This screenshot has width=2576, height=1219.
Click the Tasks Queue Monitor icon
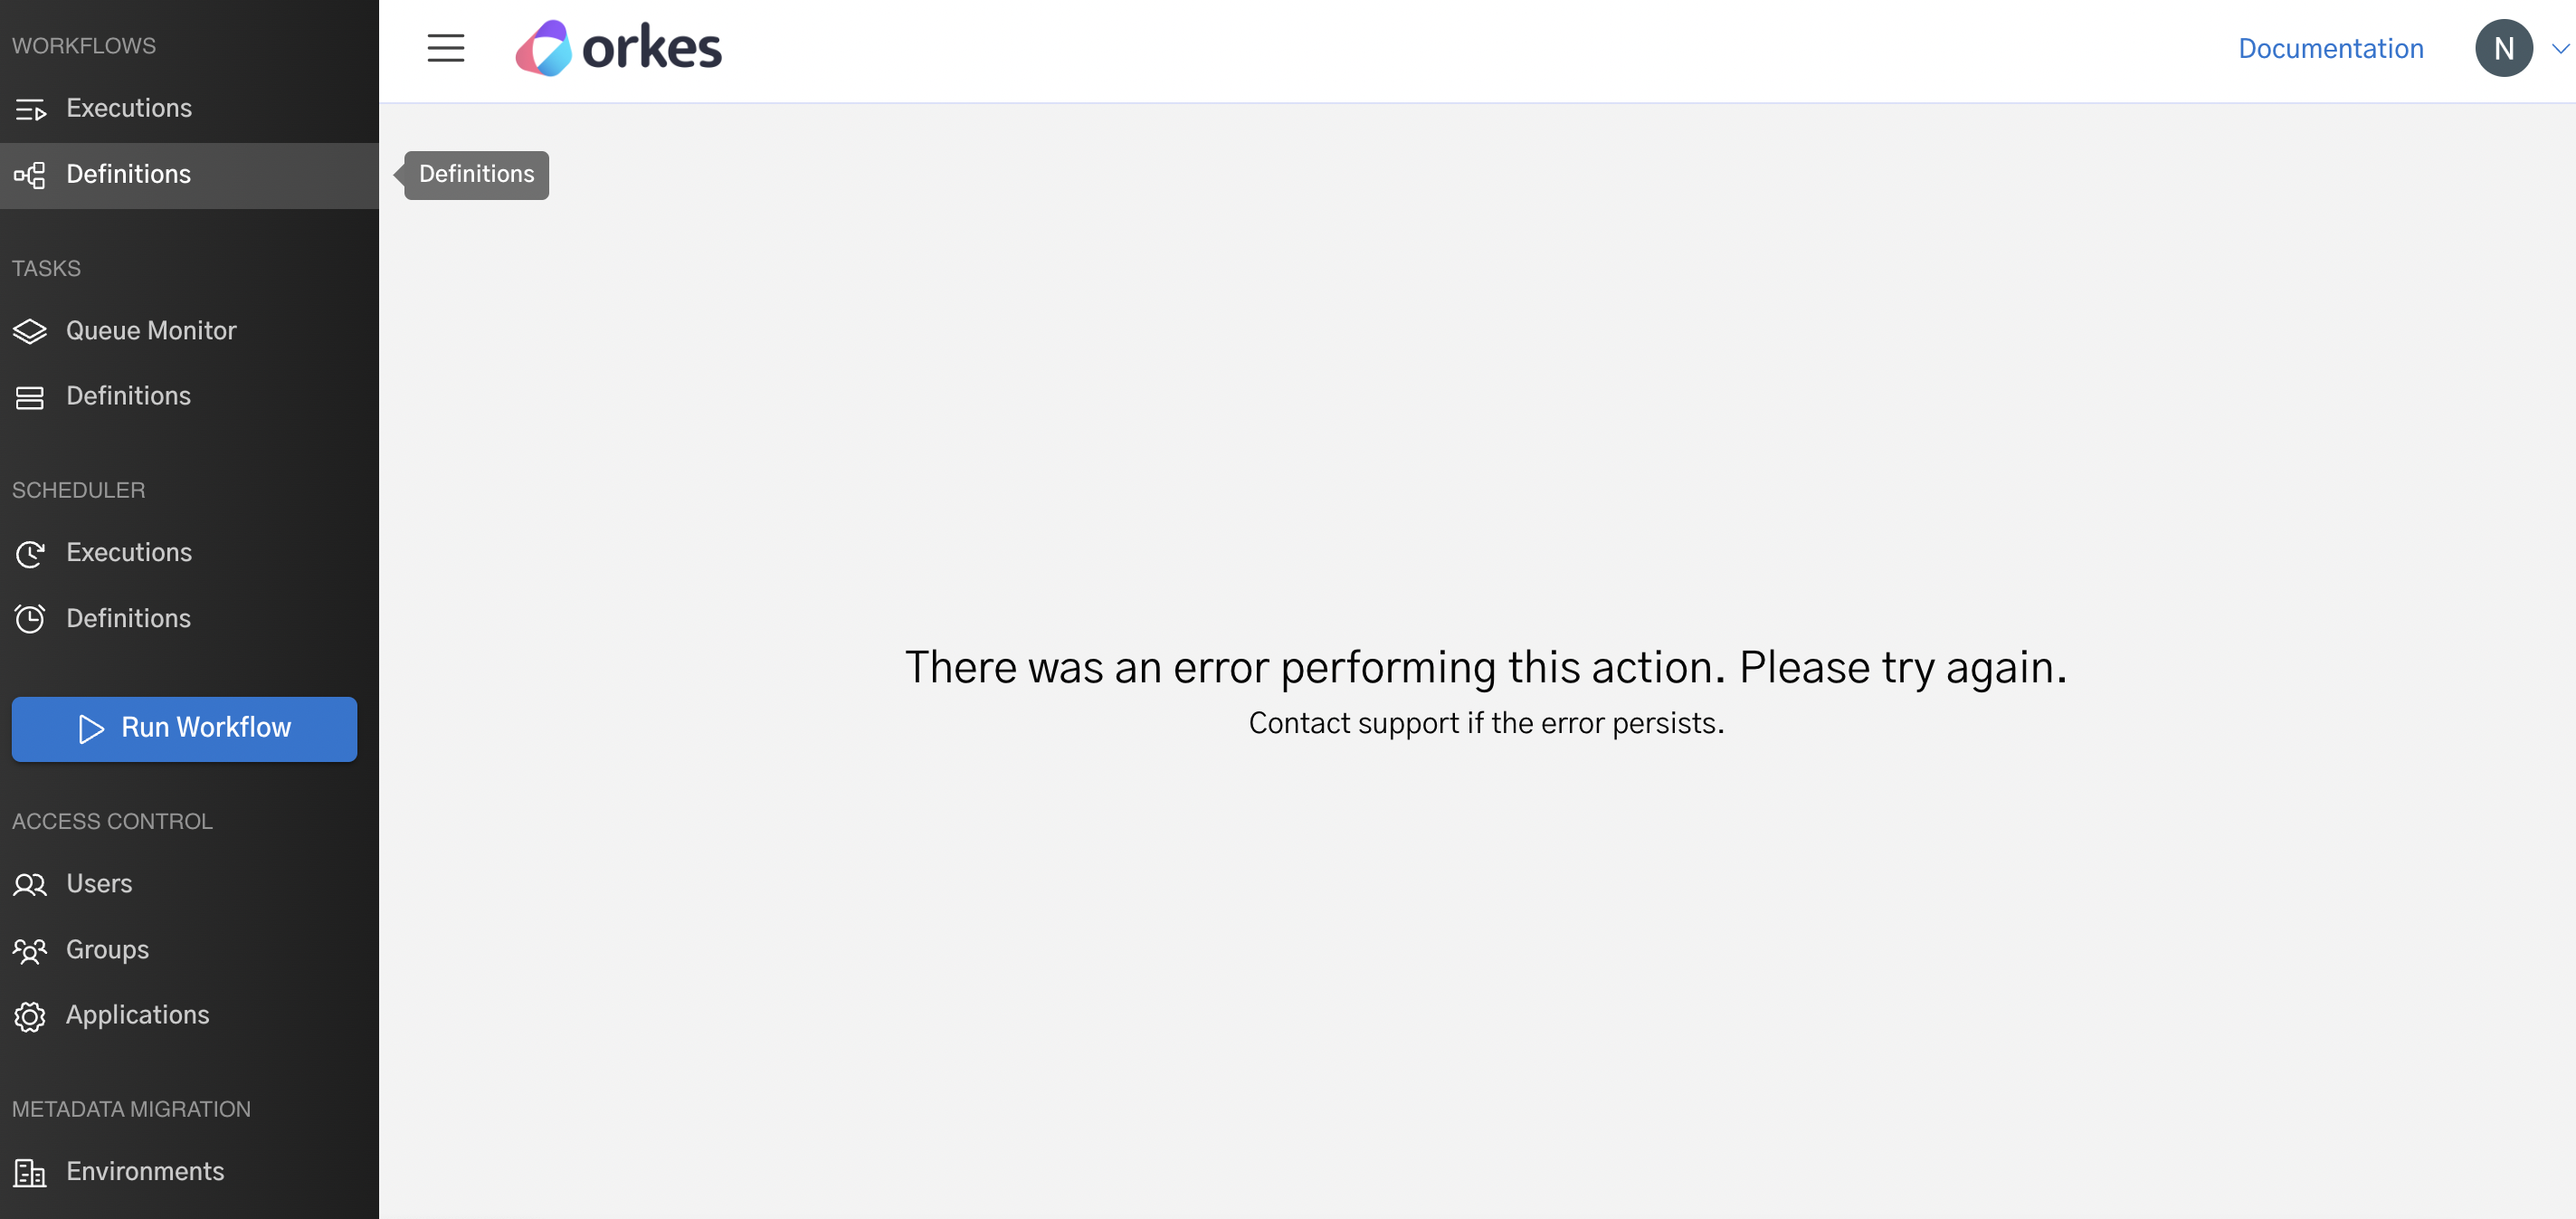(30, 330)
